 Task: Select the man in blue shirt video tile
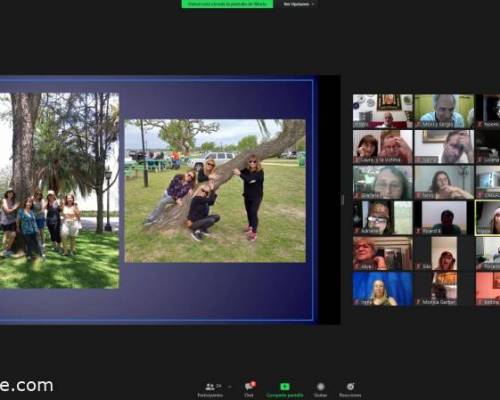[x=444, y=111]
